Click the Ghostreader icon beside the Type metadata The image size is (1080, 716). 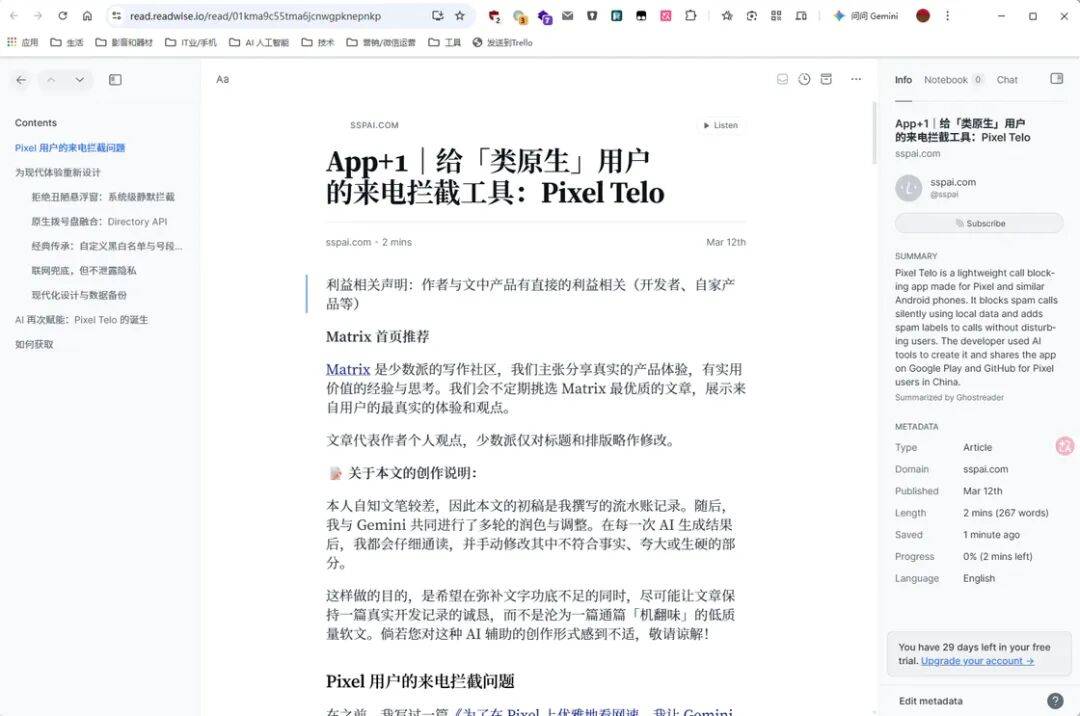[x=1064, y=447]
